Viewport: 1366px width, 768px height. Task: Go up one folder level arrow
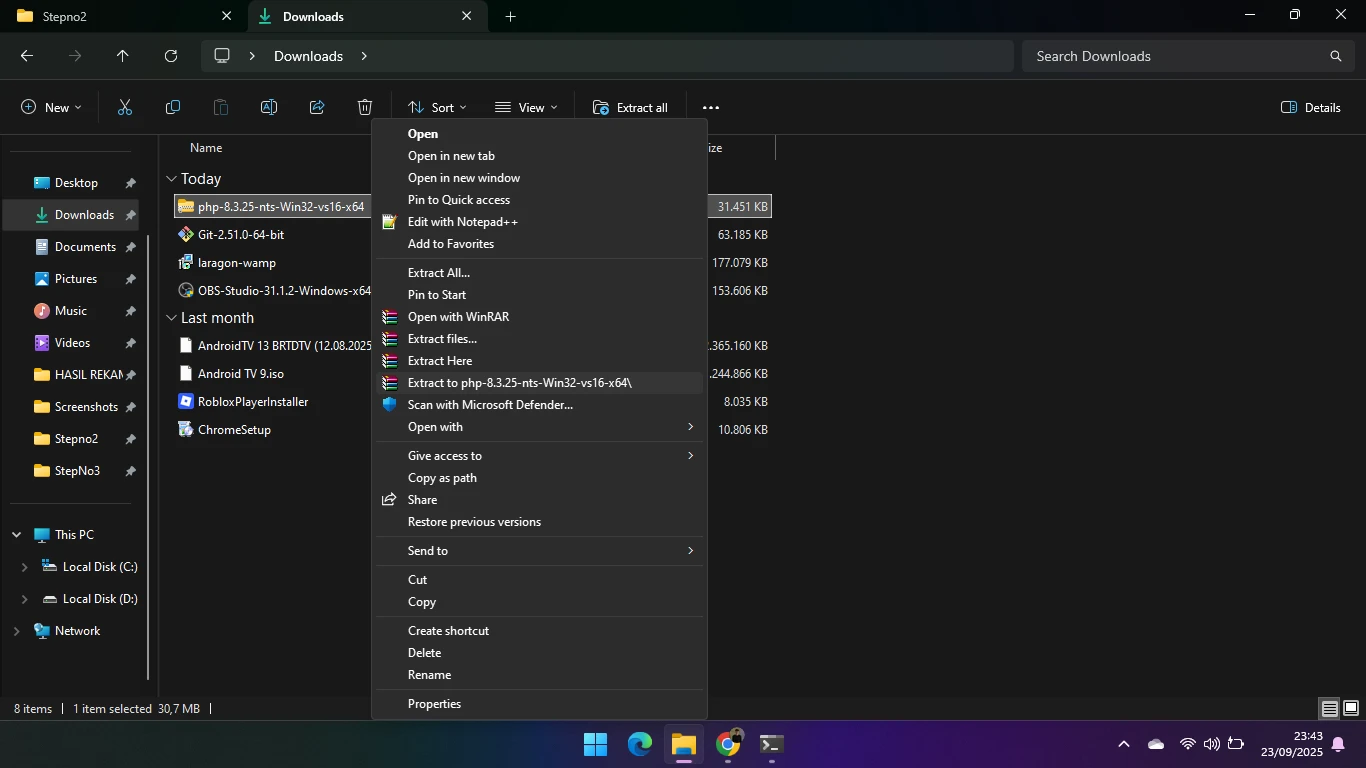(123, 56)
